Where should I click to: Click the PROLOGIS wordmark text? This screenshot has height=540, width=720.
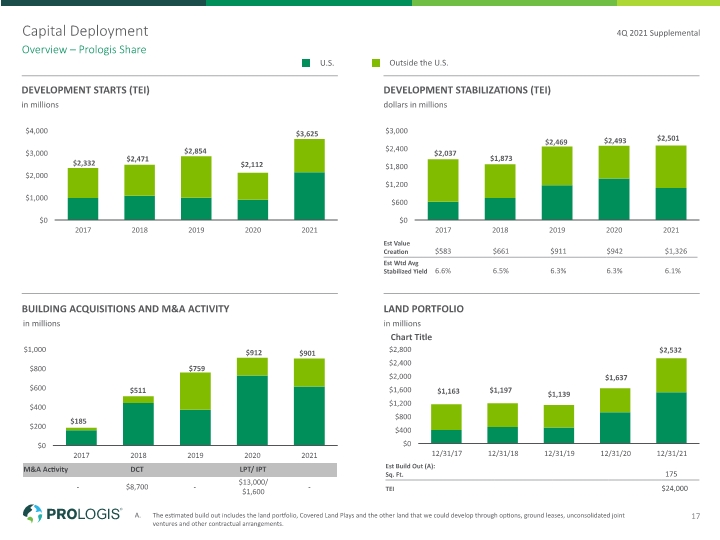[x=84, y=513]
